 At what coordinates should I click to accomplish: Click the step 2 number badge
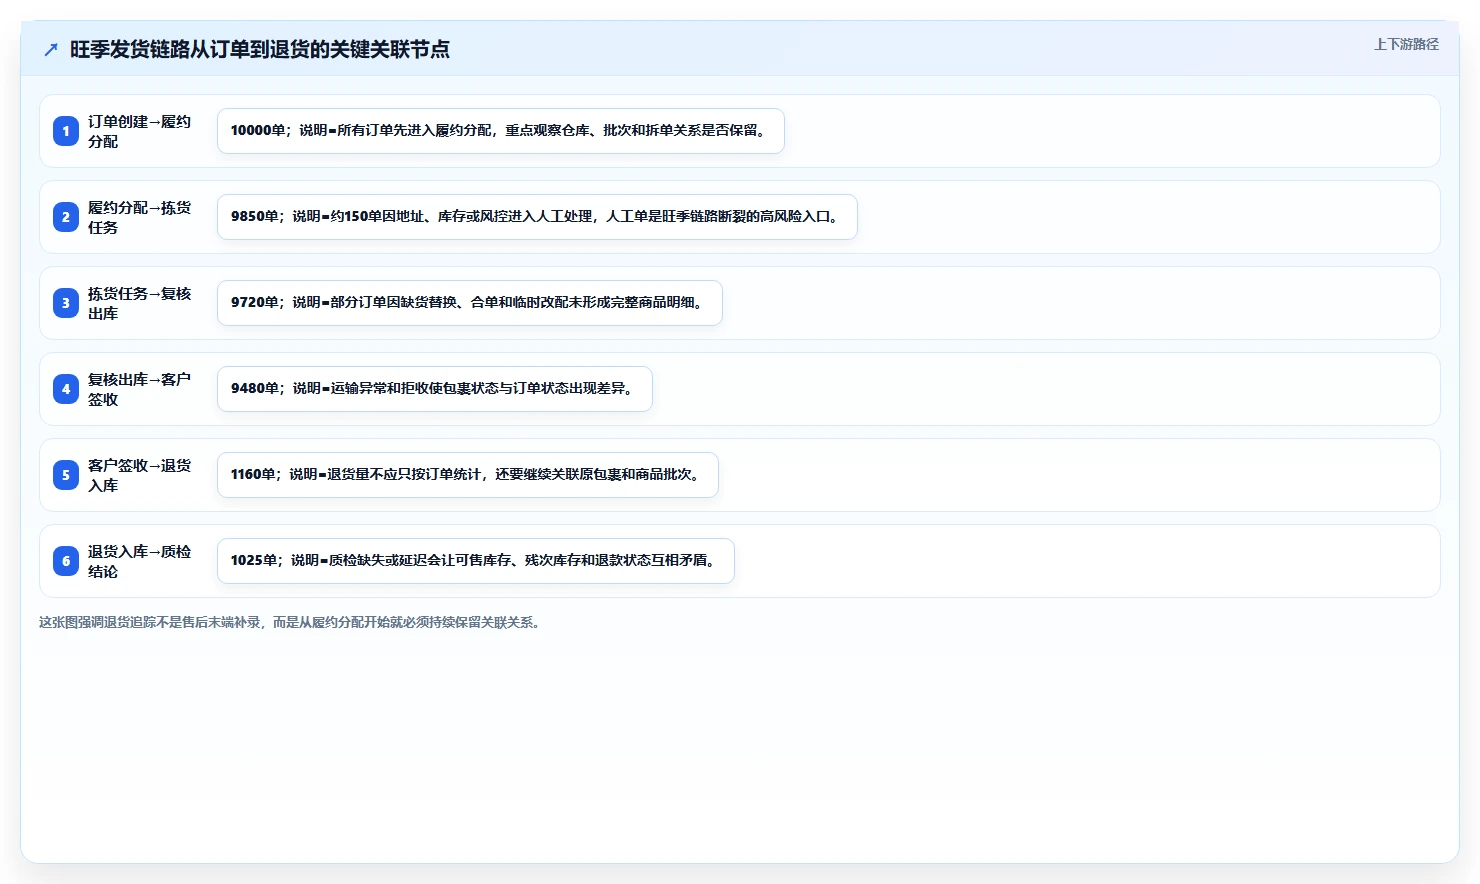point(66,217)
